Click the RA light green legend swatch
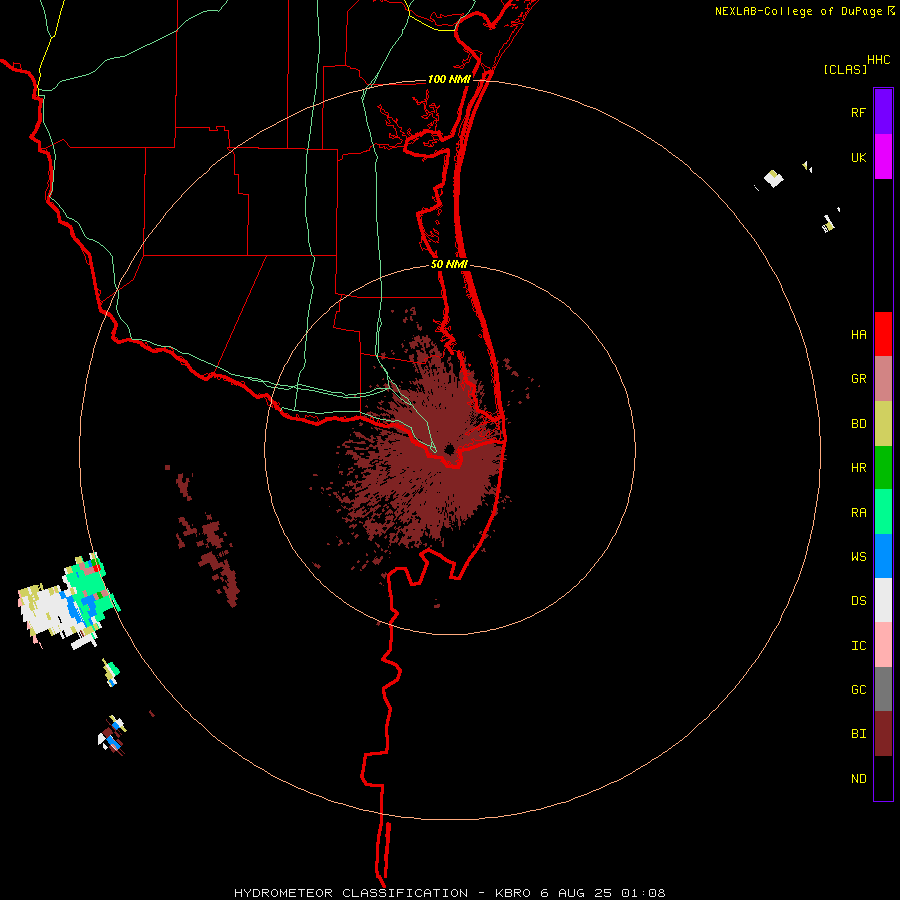This screenshot has width=900, height=900. (883, 512)
